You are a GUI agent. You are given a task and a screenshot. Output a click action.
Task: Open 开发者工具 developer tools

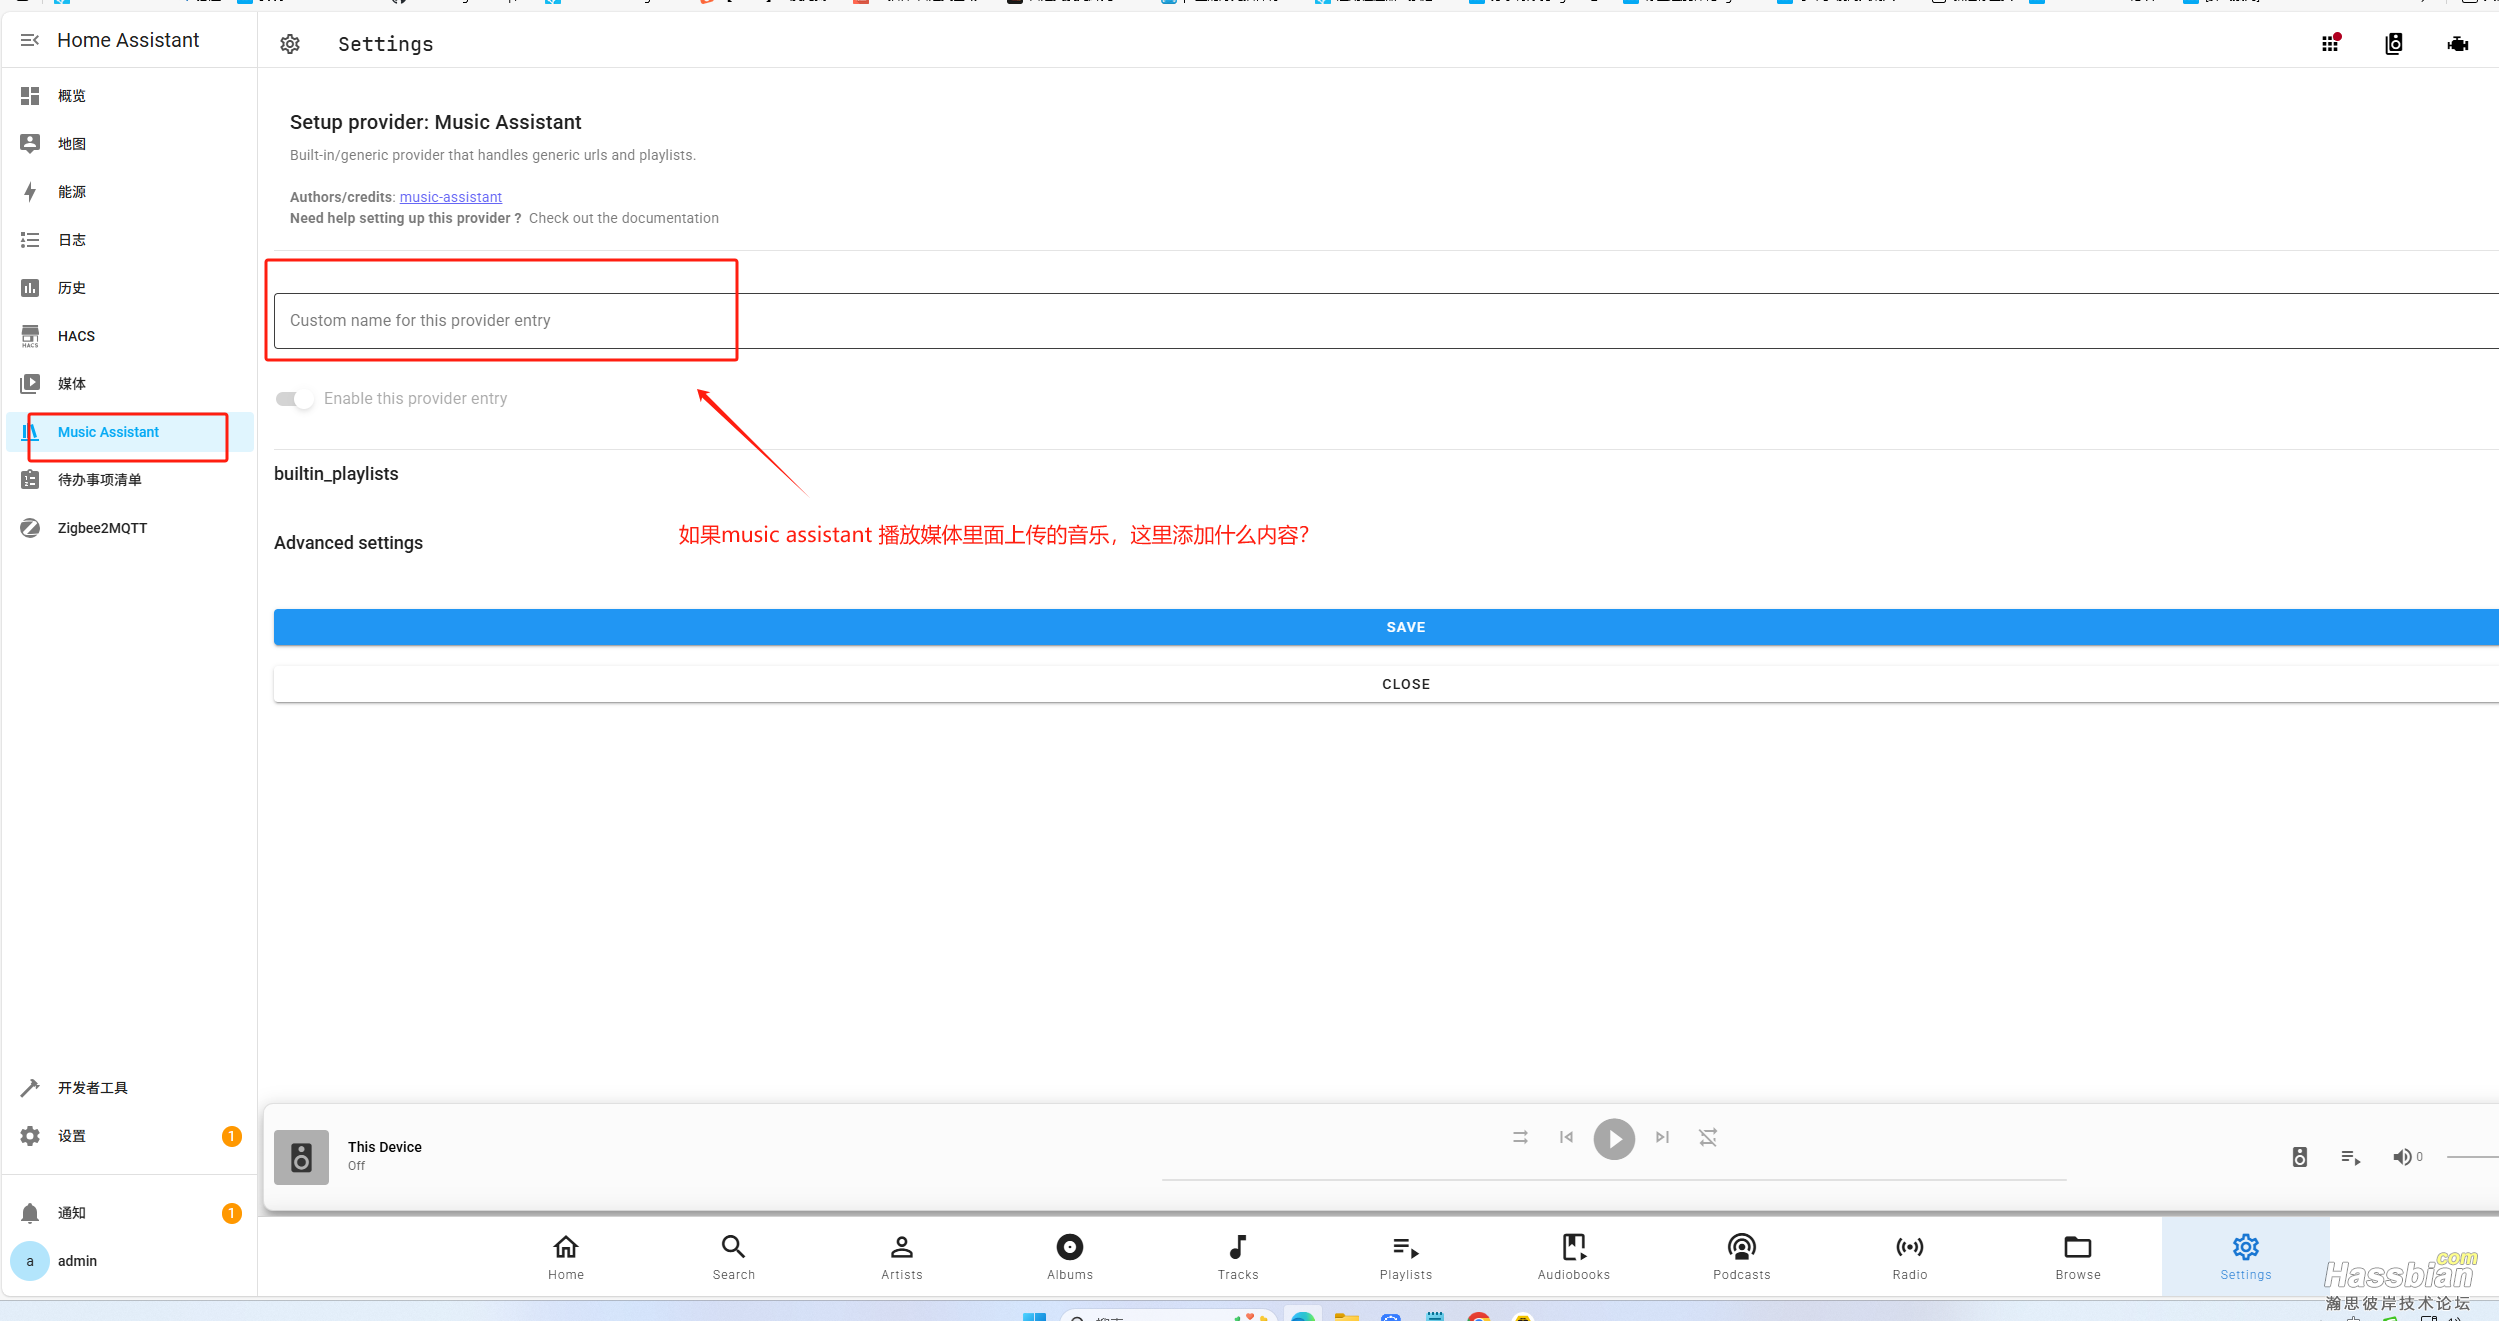click(x=128, y=1088)
